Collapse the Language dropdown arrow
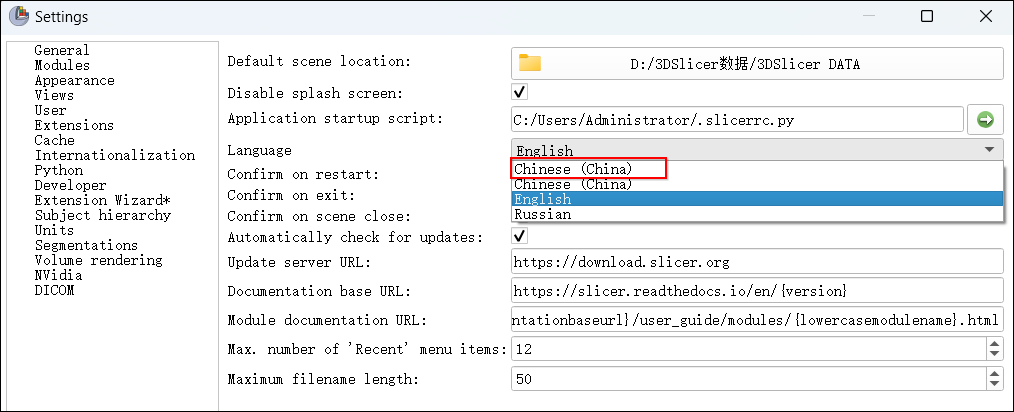Screen dimensions: 1014x412 click(x=989, y=150)
